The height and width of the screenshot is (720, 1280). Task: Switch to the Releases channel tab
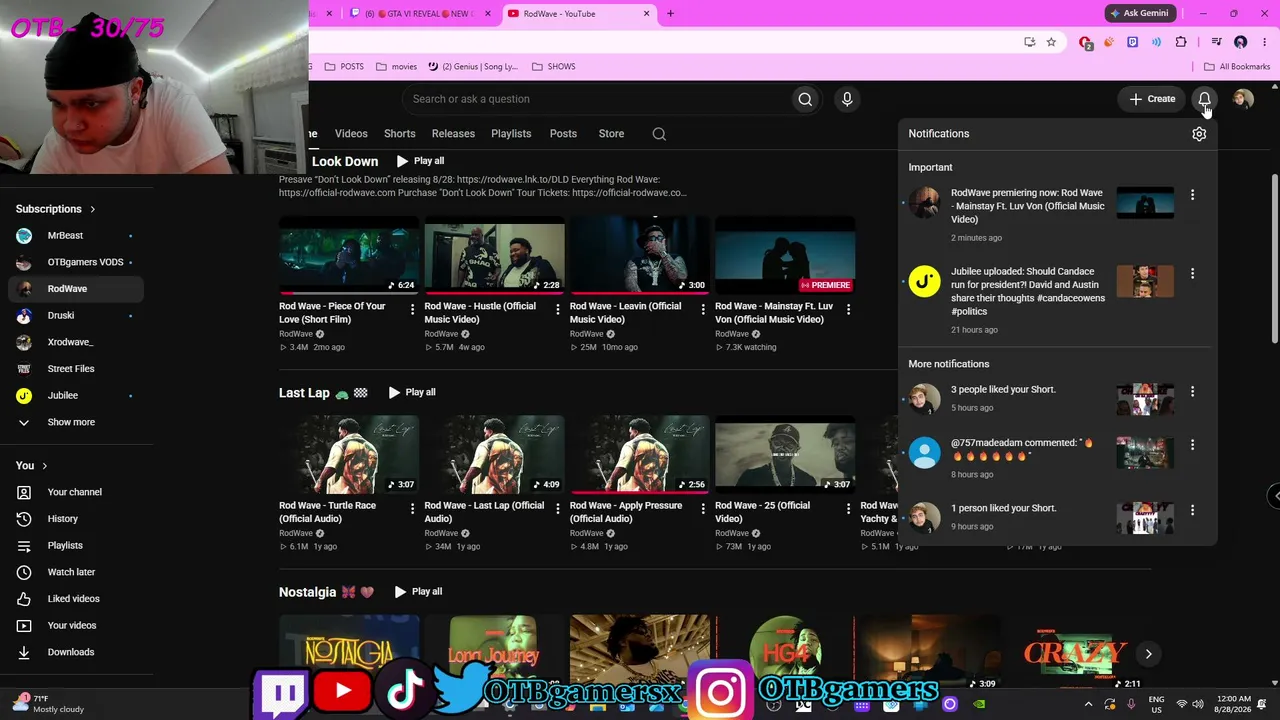point(453,134)
